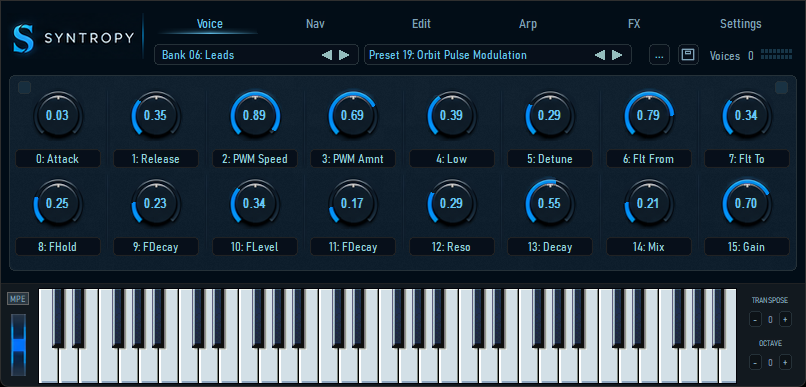This screenshot has width=806, height=387.
Task: Click the '12: Reso' label field
Action: coord(451,247)
